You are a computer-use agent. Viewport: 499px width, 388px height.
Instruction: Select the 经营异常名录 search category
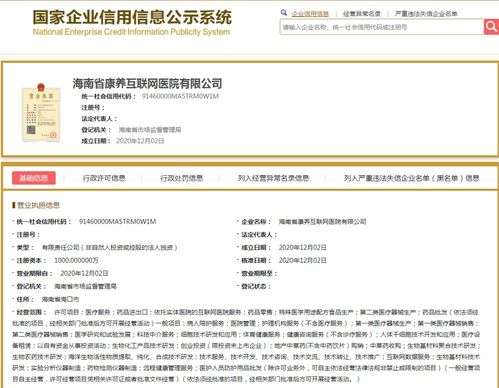[x=362, y=14]
